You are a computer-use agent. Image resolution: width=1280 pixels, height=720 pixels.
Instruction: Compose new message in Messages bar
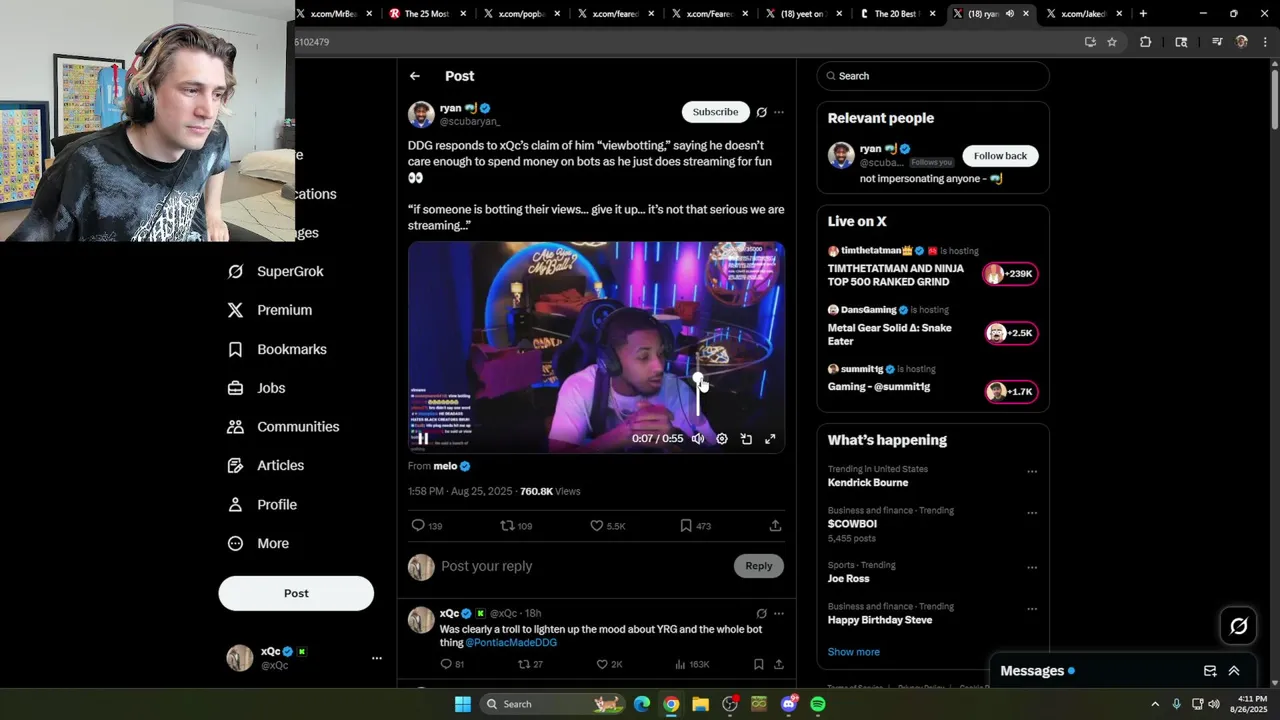click(x=1210, y=671)
